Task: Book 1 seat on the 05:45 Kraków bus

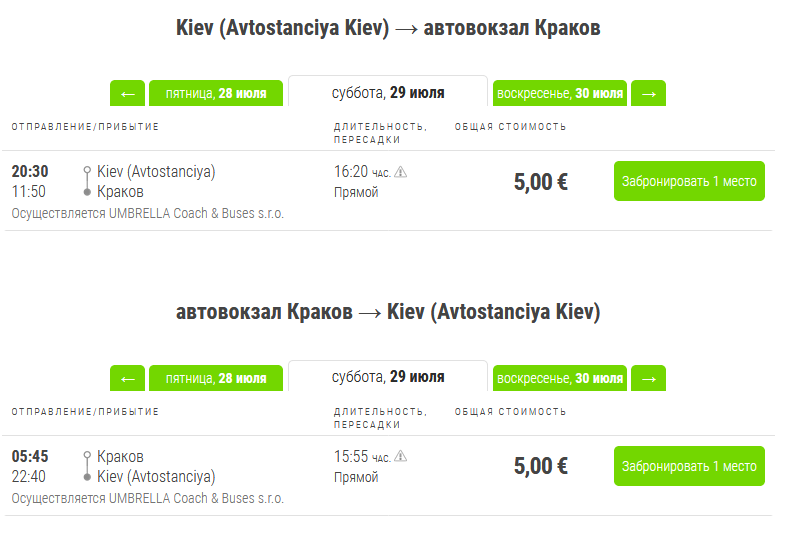Action: [x=689, y=466]
